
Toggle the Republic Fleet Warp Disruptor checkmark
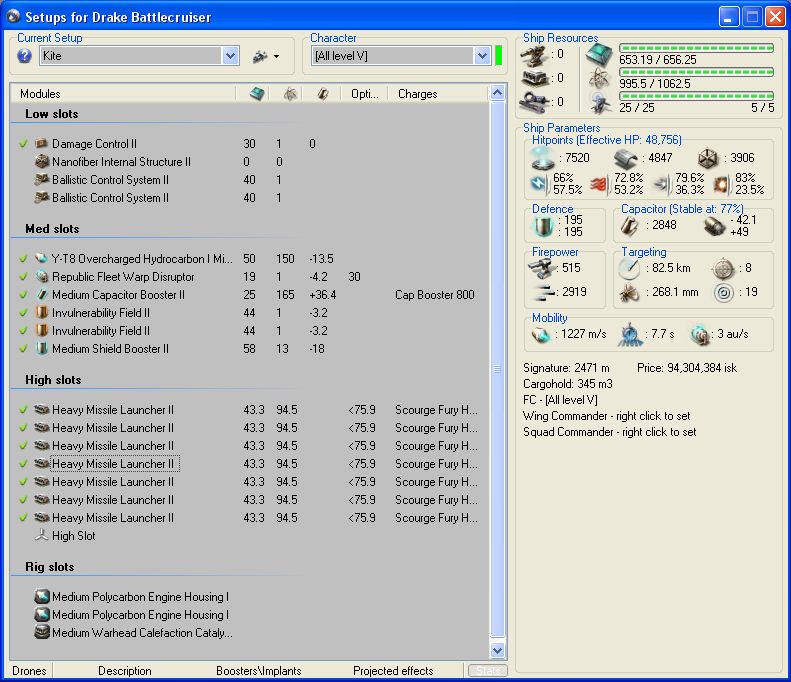pos(23,276)
